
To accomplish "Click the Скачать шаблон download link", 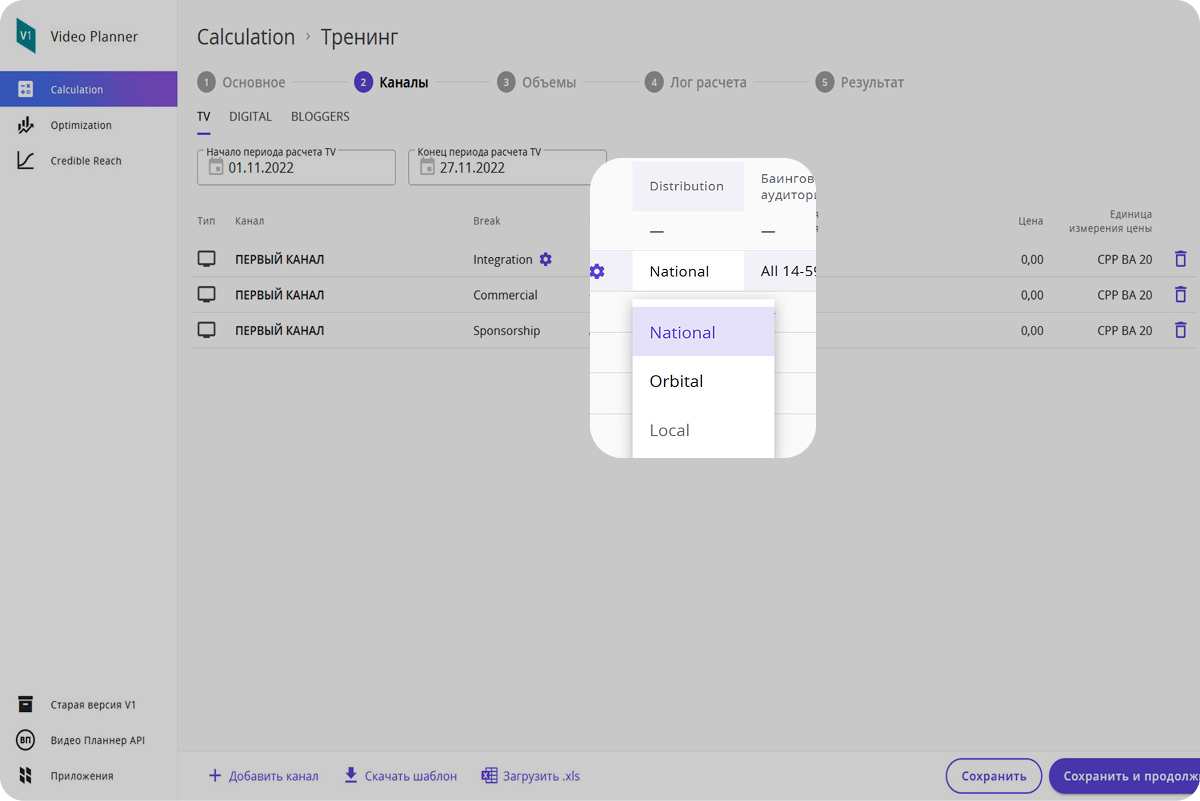I will point(400,776).
